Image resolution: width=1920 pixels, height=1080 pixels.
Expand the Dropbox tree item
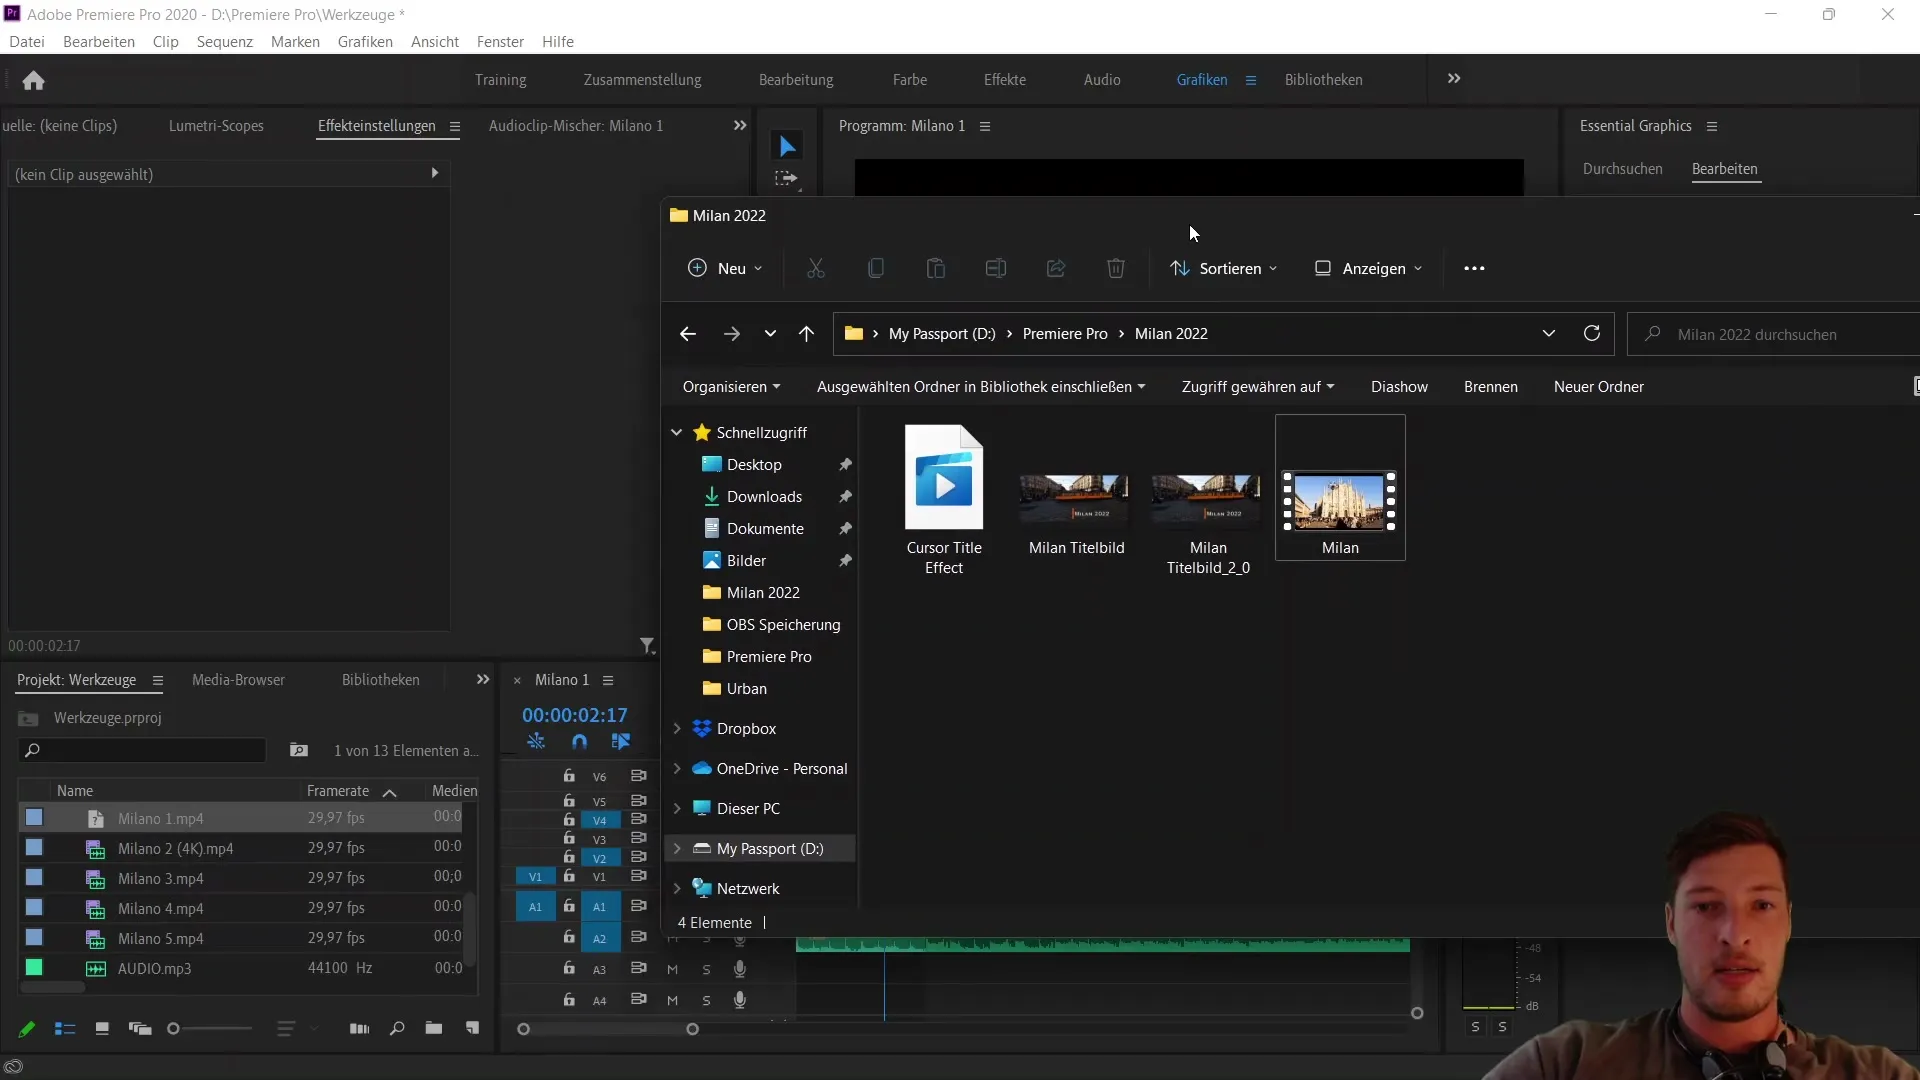tap(676, 728)
